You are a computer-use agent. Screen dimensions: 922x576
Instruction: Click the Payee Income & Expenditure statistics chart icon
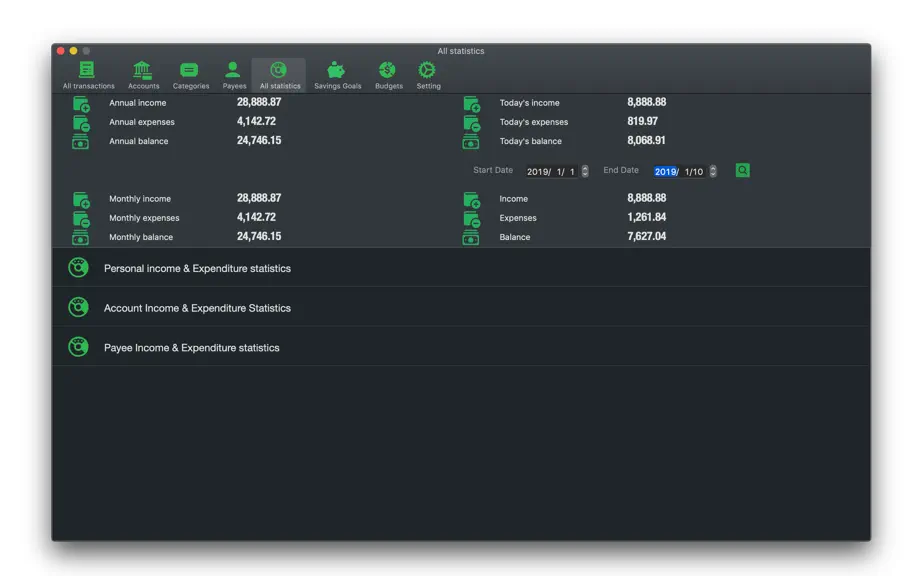78,347
